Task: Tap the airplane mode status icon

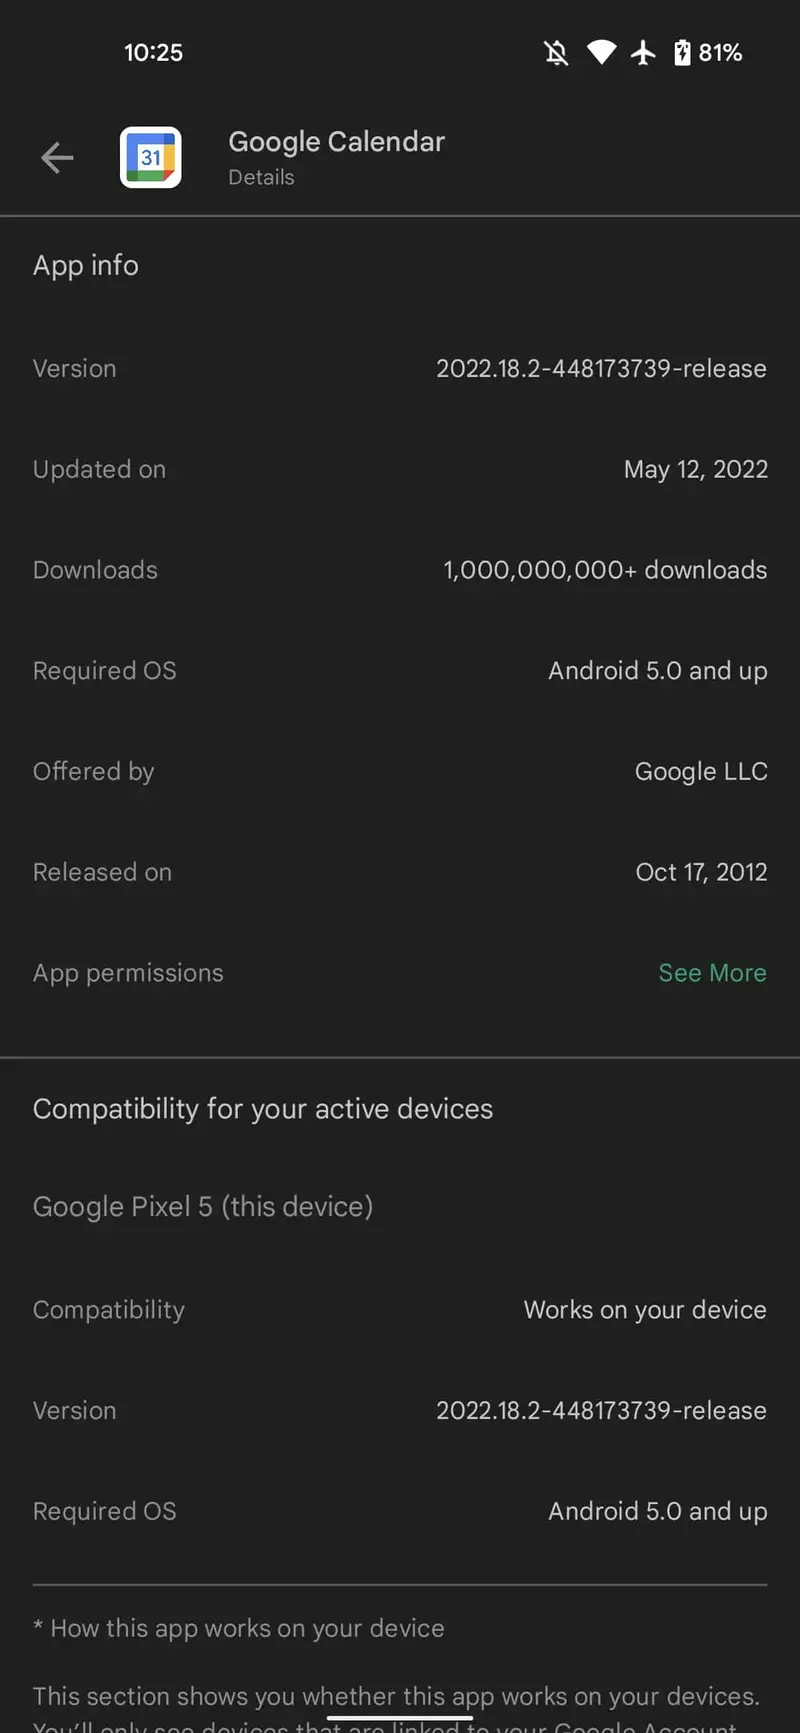Action: pyautogui.click(x=643, y=52)
